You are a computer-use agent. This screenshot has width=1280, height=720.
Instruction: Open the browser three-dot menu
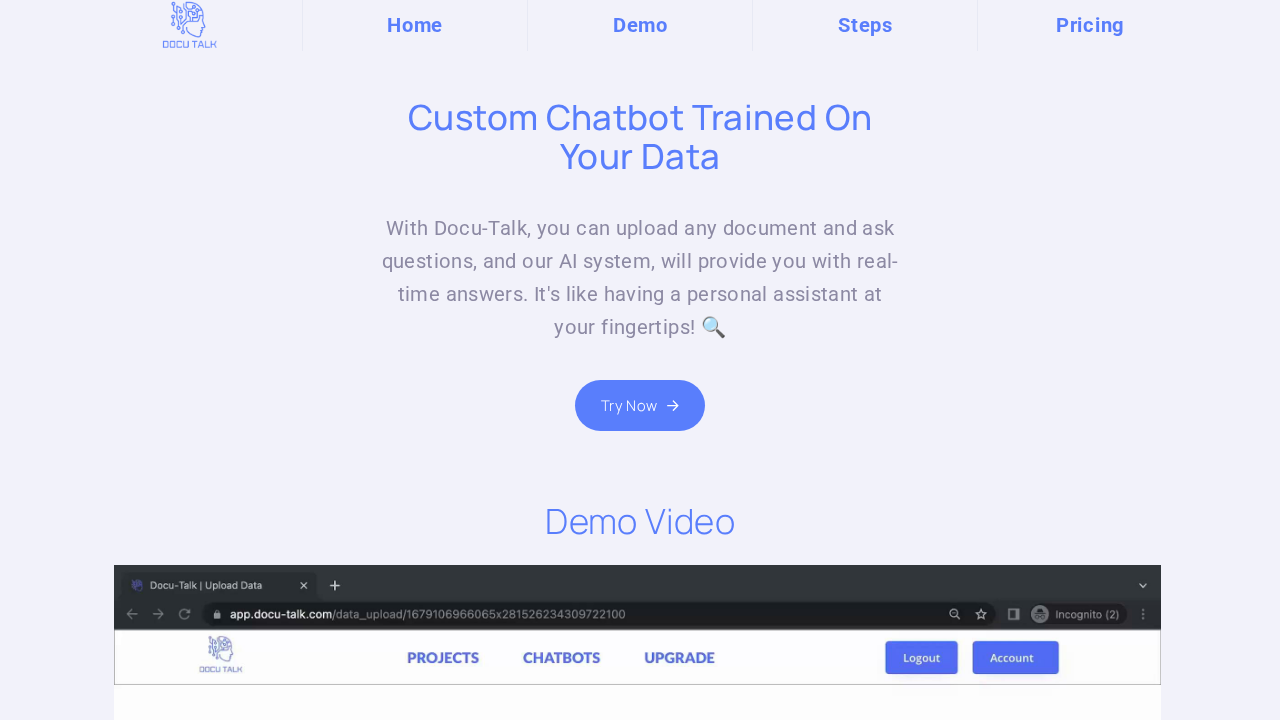point(1143,614)
